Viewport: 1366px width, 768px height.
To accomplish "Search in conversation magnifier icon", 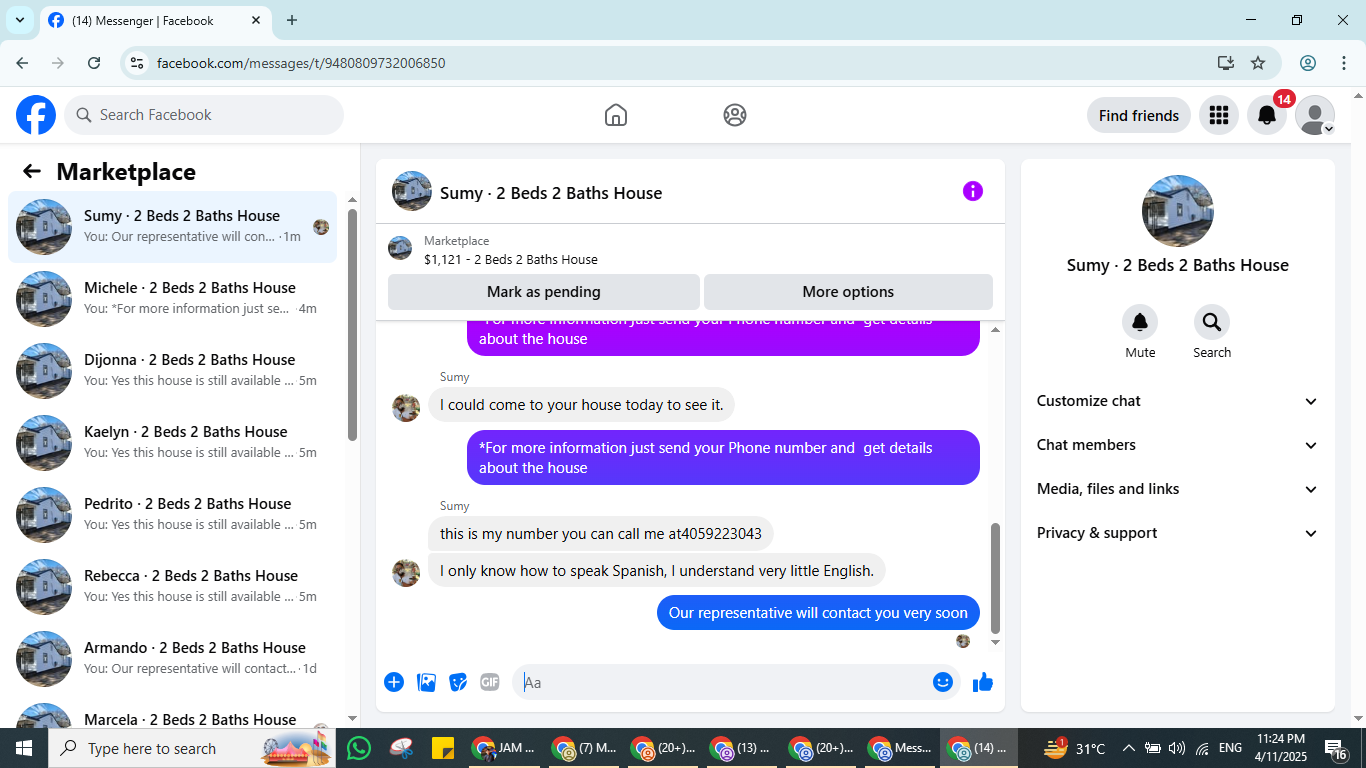I will (x=1212, y=322).
